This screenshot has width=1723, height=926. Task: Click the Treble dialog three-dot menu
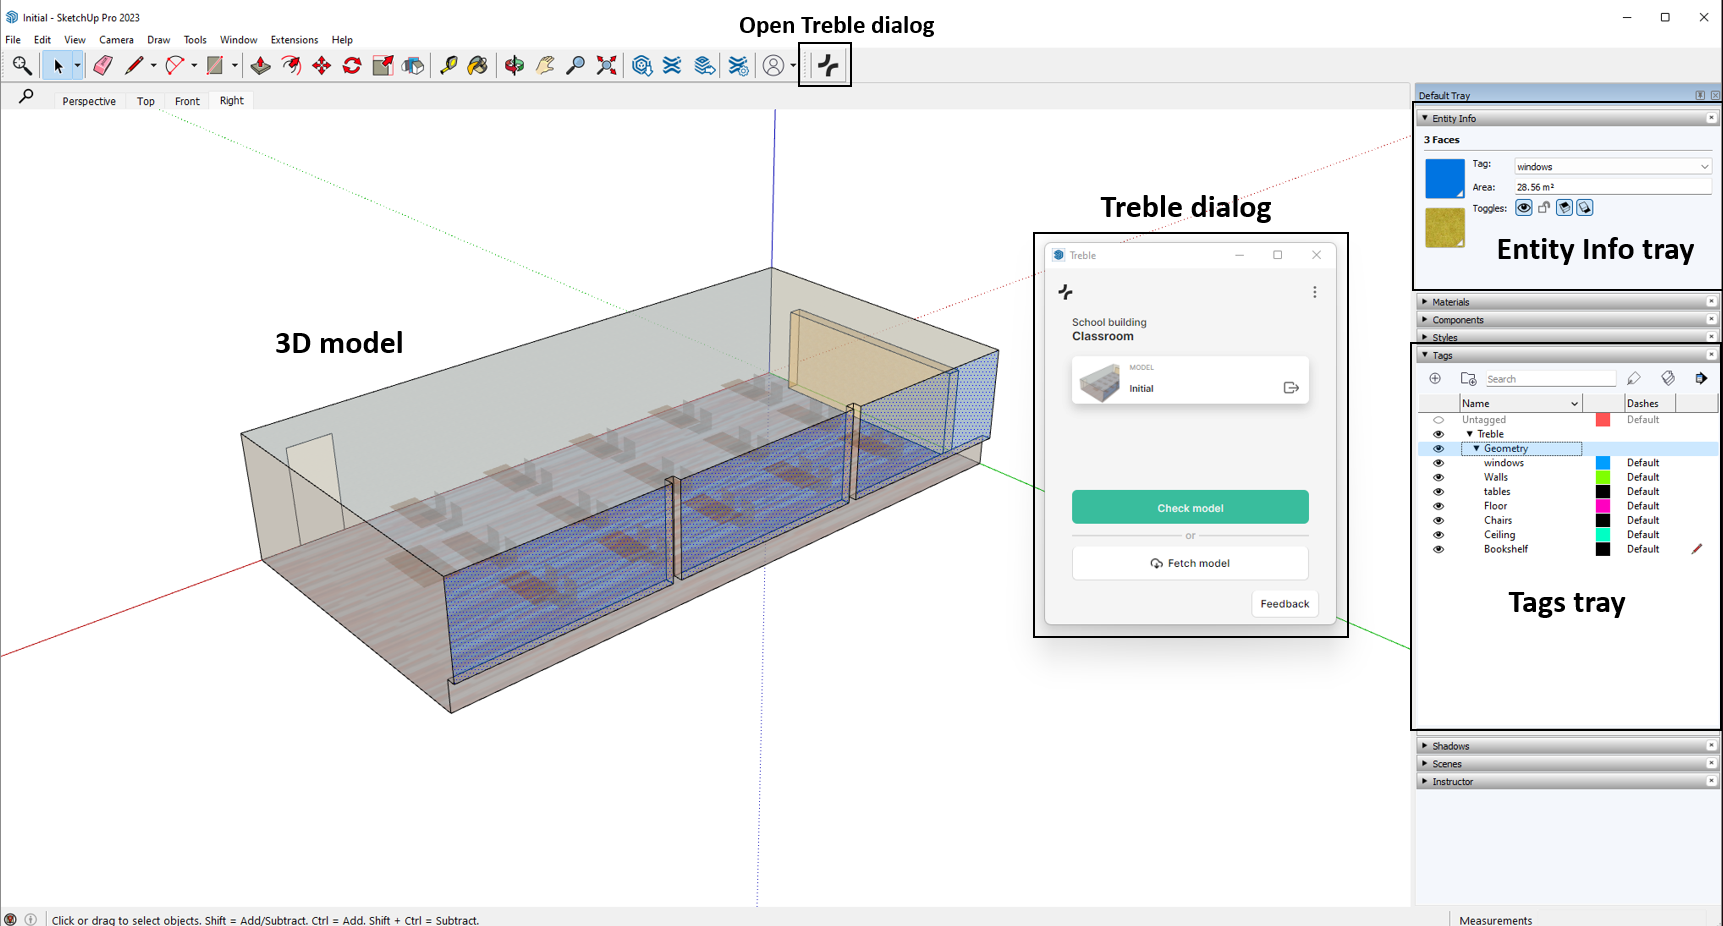pyautogui.click(x=1314, y=292)
